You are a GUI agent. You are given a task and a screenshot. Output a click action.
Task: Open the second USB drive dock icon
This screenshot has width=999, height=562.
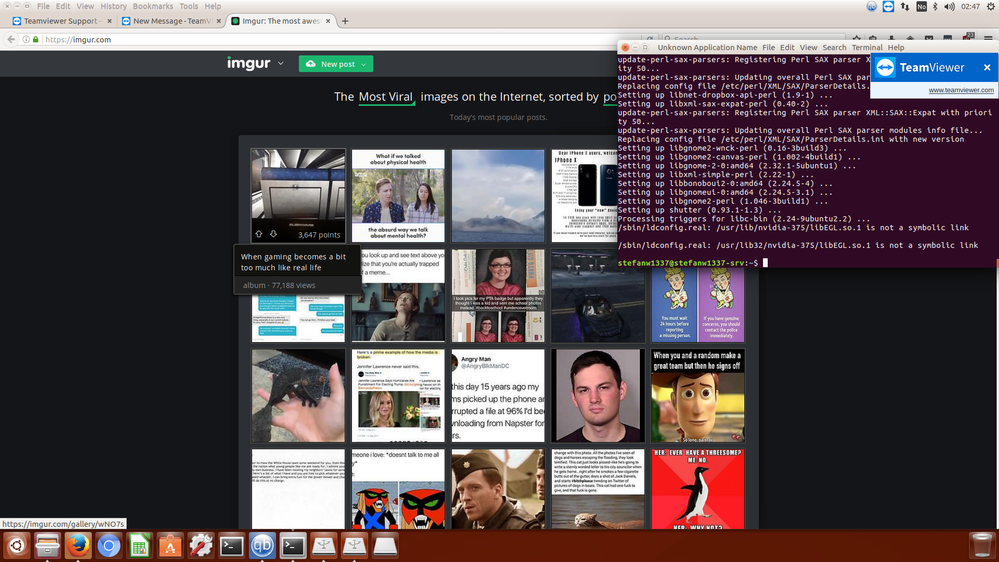point(354,546)
